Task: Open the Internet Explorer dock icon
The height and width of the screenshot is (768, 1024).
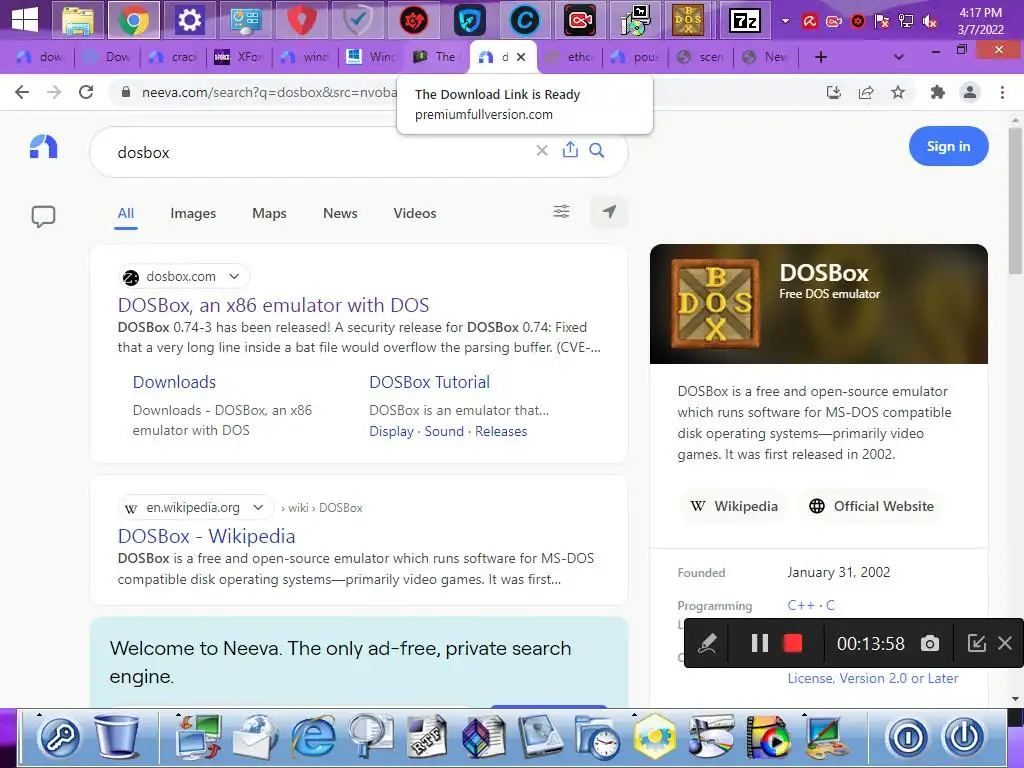Action: (x=312, y=737)
